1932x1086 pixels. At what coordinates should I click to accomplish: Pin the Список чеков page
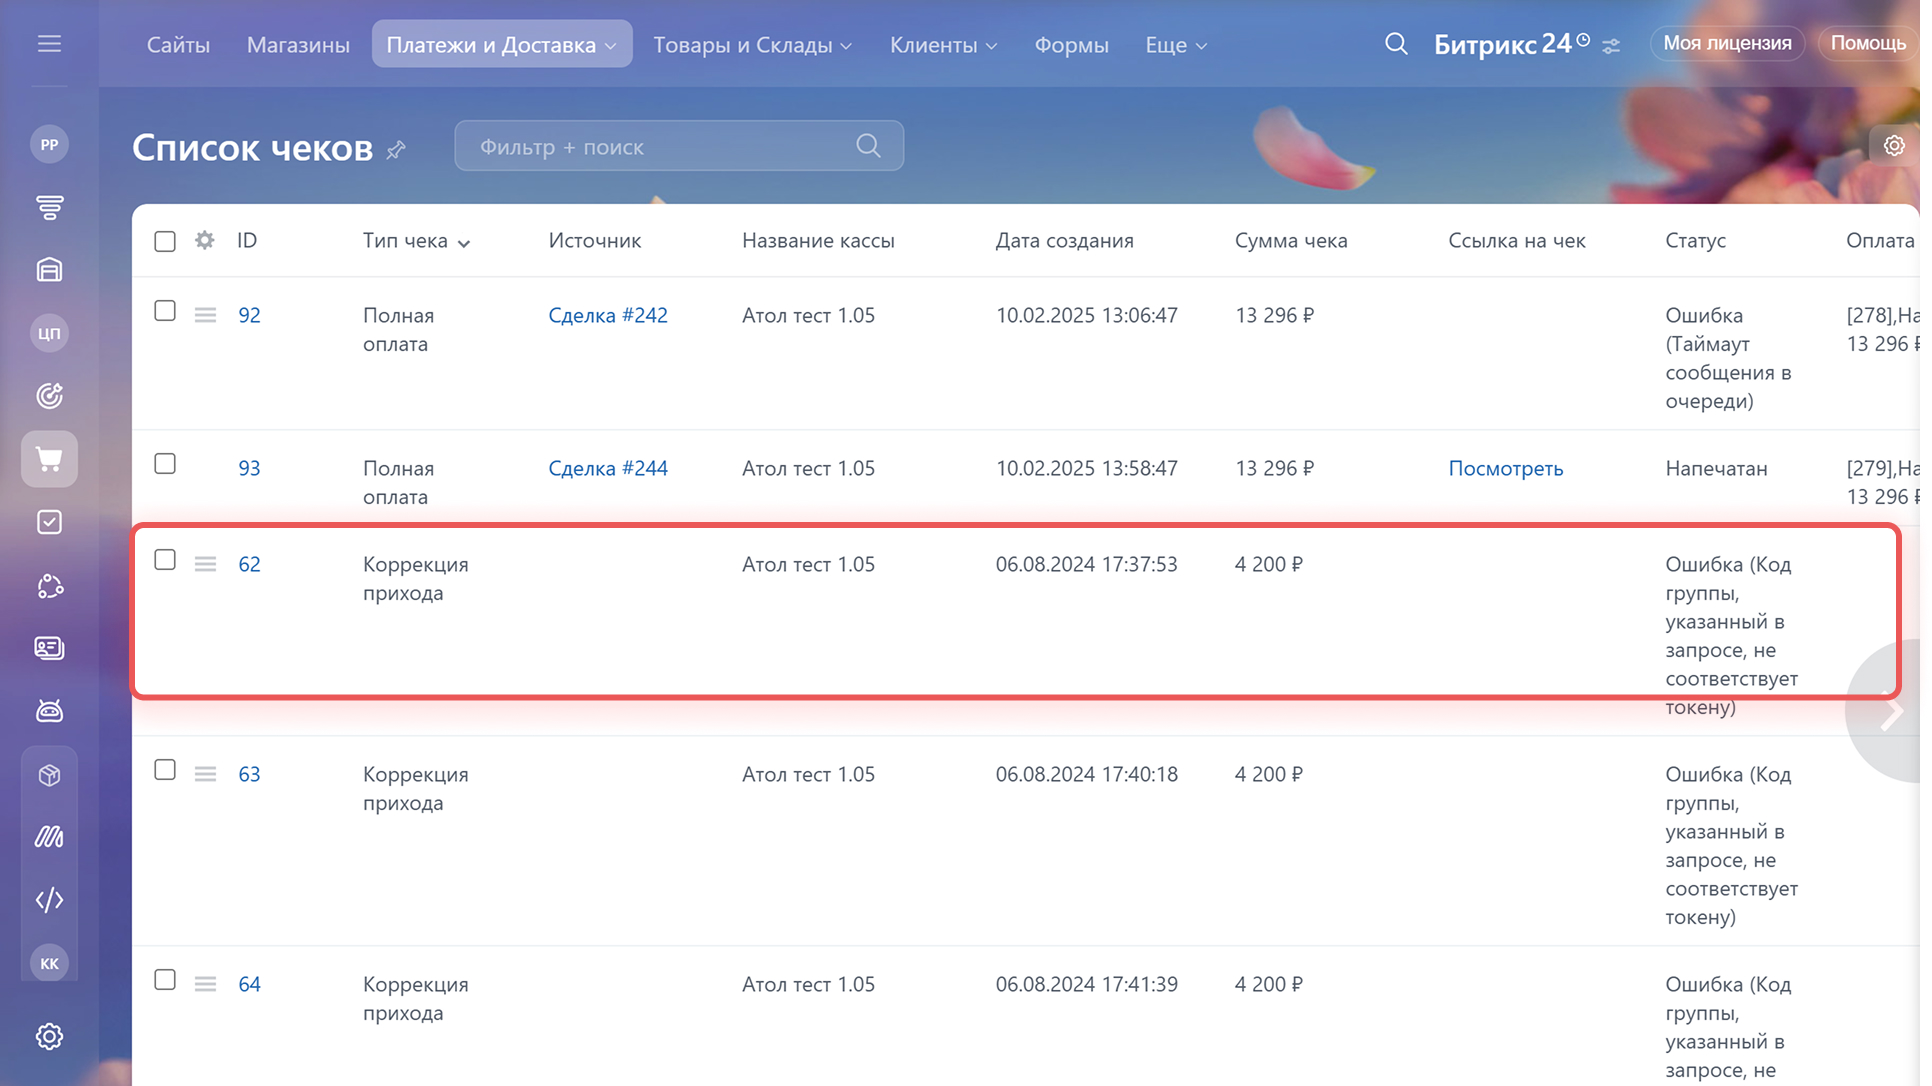pyautogui.click(x=397, y=150)
